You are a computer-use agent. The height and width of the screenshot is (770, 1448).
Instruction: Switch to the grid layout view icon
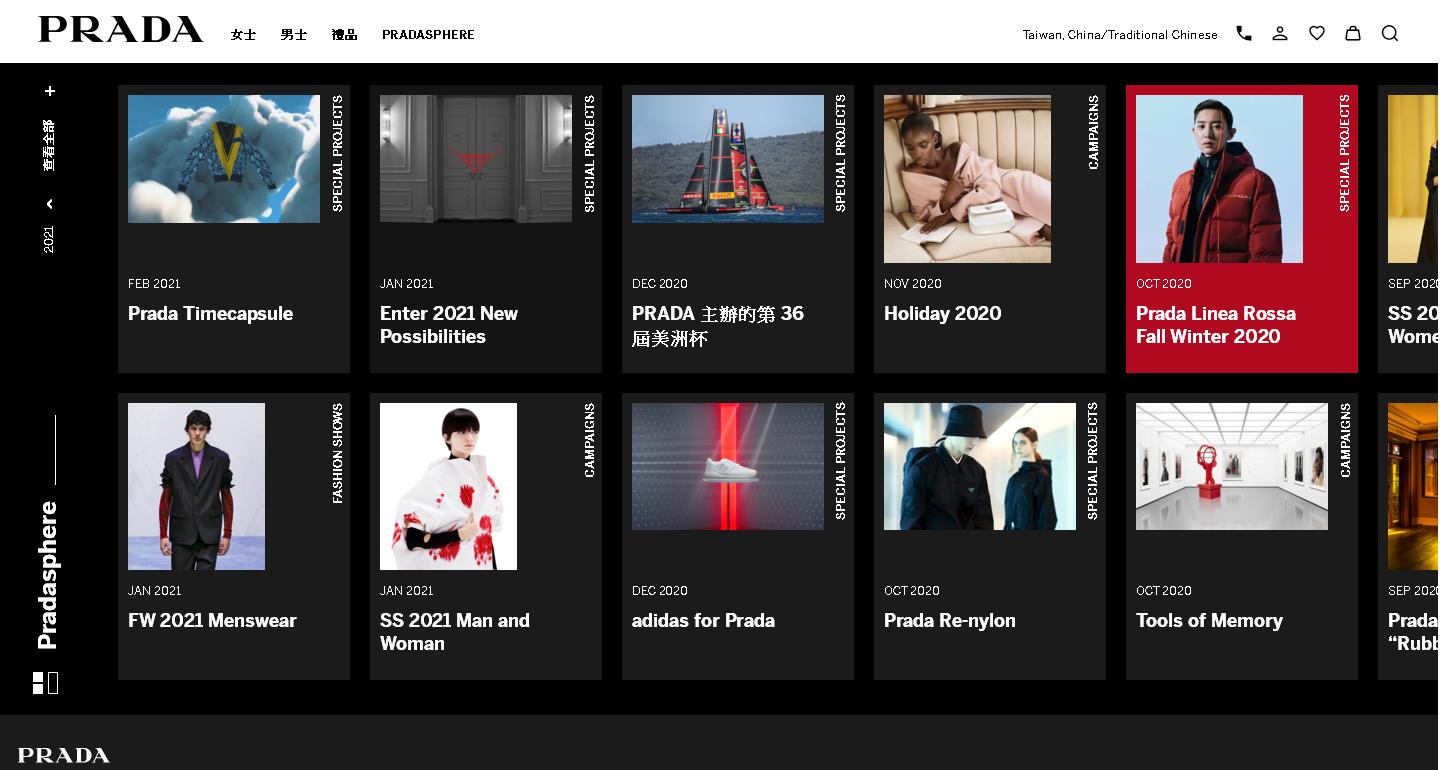38,683
